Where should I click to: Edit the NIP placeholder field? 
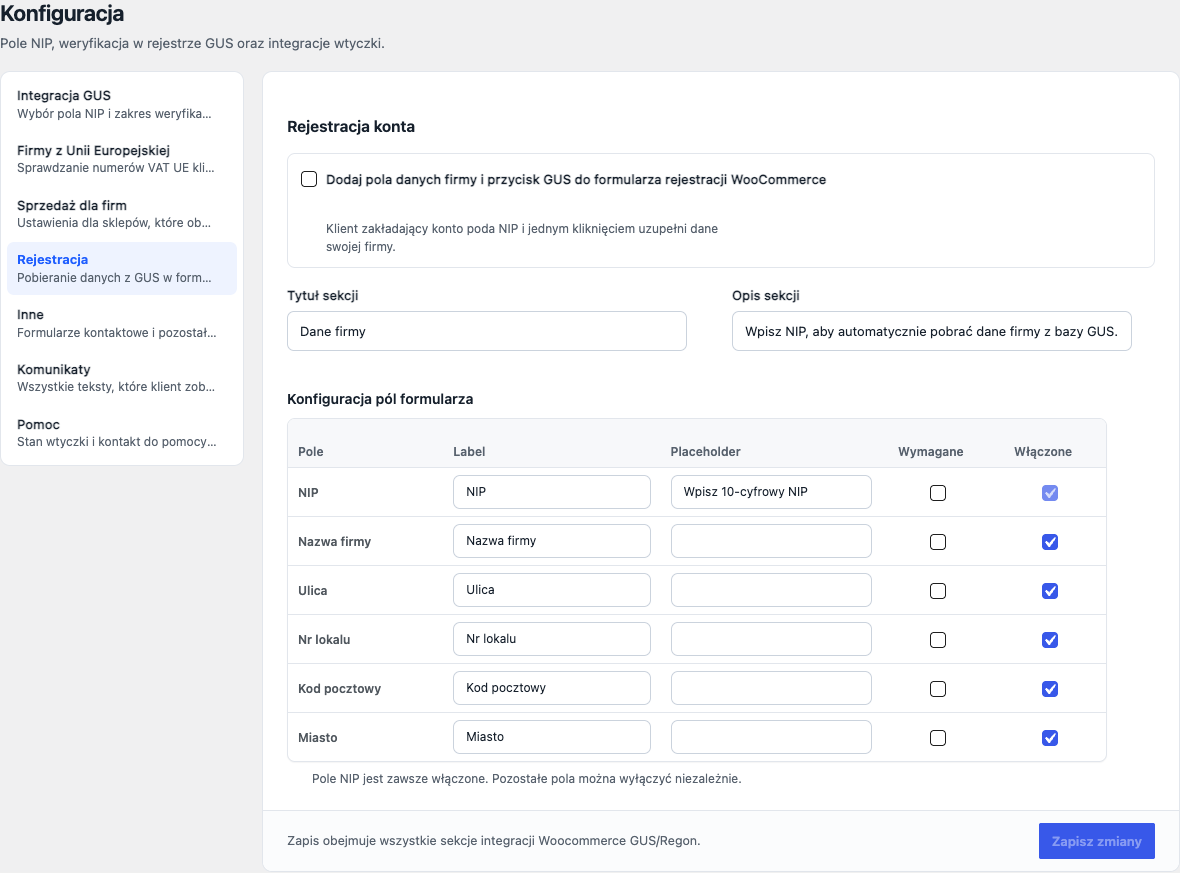point(771,492)
